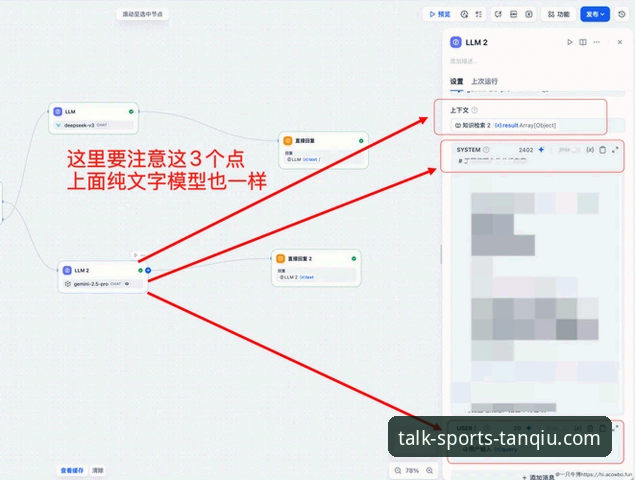Click the orange icon of 直接回复 node

(288, 141)
